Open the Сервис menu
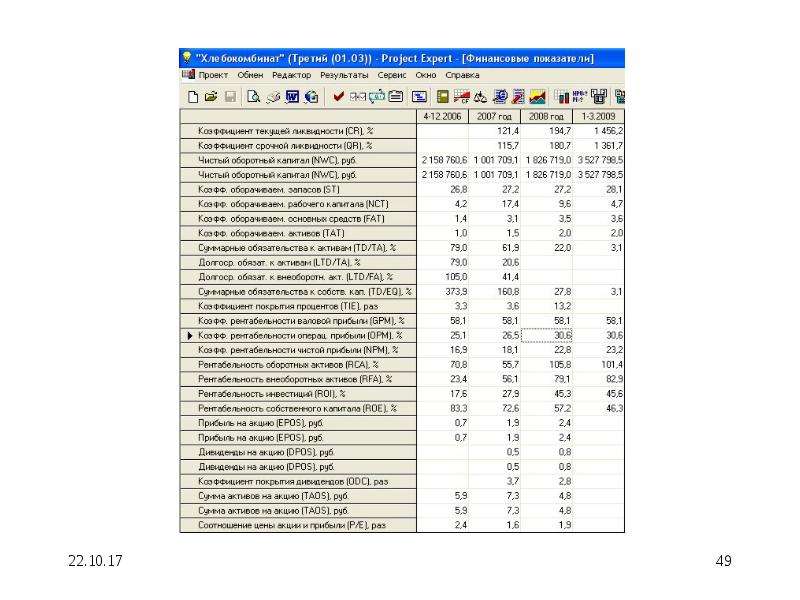The image size is (800, 600). 392,75
